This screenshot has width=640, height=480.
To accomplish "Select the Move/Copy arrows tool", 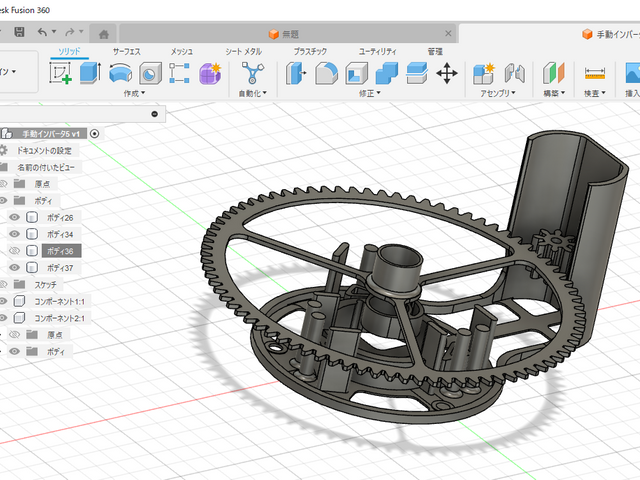I will click(447, 73).
